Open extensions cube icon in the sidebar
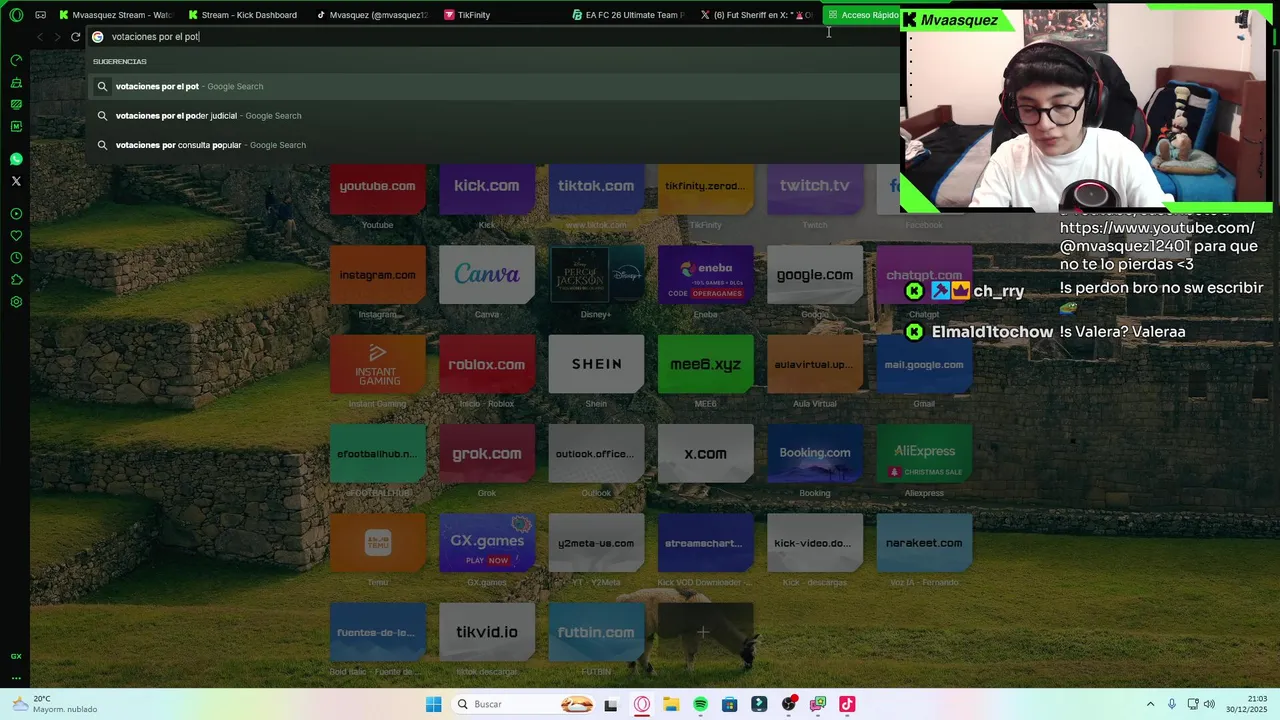The image size is (1280, 720). (16, 280)
